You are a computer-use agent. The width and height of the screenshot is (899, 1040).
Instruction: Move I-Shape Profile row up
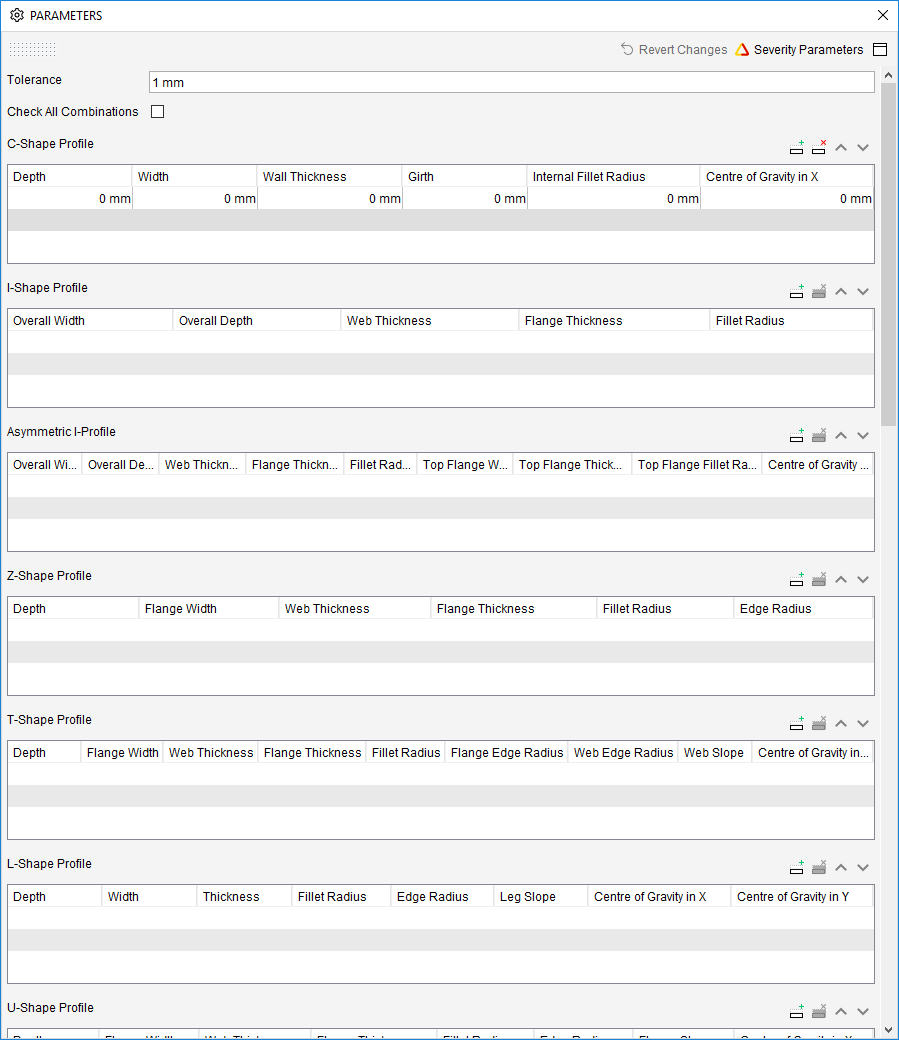841,291
